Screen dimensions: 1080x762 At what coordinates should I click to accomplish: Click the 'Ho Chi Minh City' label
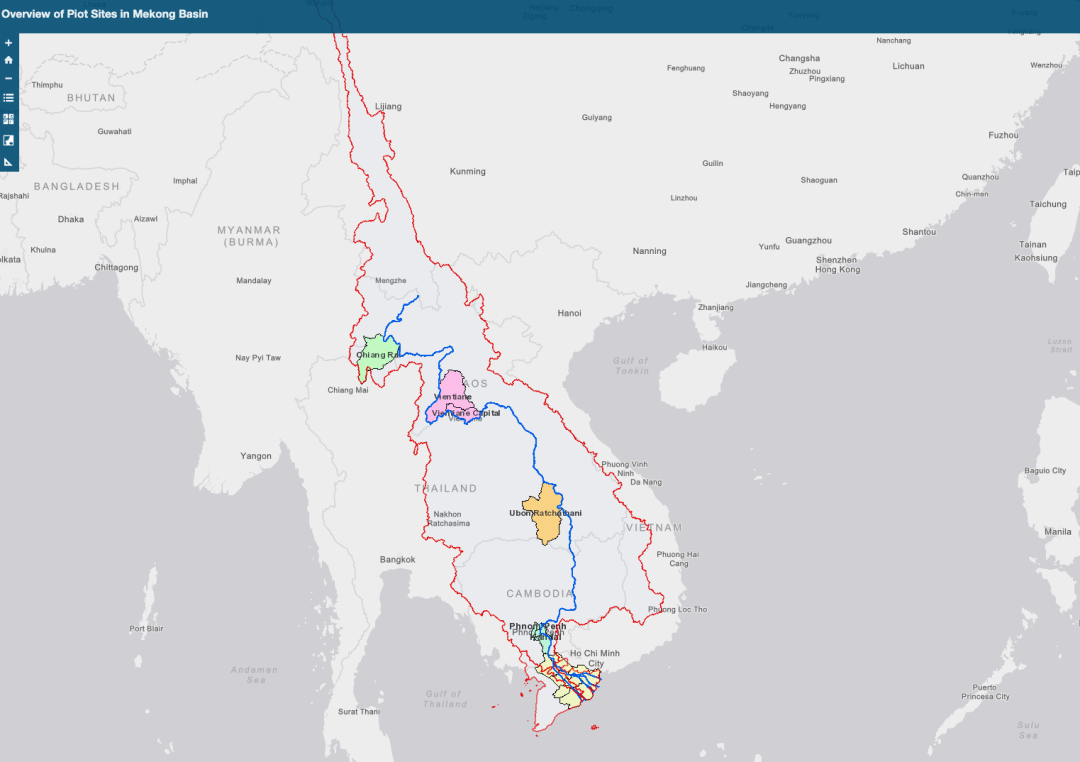[595, 658]
